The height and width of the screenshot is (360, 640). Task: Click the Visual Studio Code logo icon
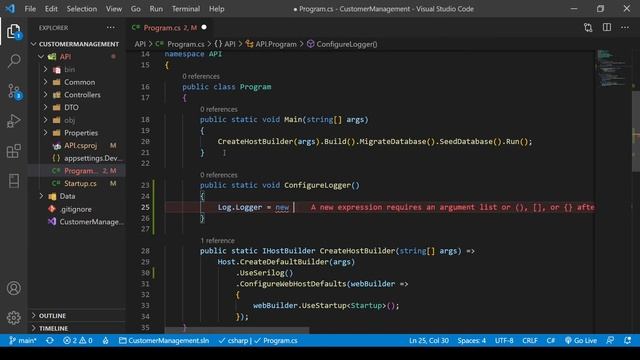click(10, 9)
